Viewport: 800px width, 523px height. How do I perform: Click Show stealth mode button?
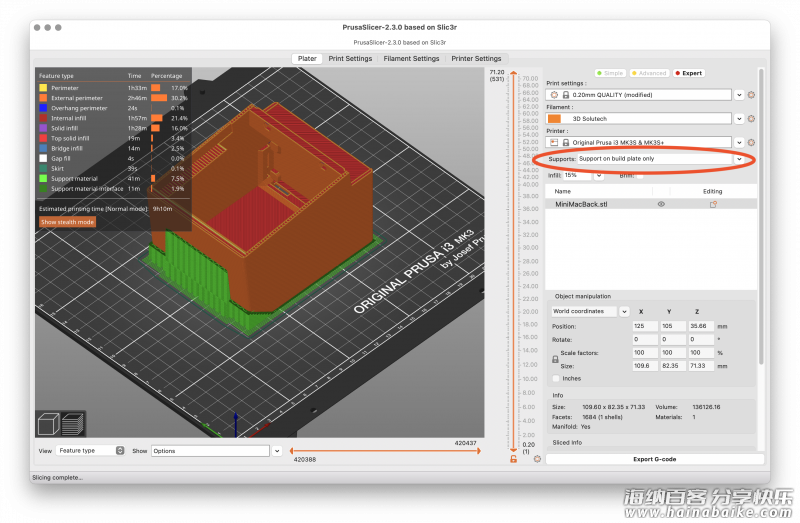[67, 222]
